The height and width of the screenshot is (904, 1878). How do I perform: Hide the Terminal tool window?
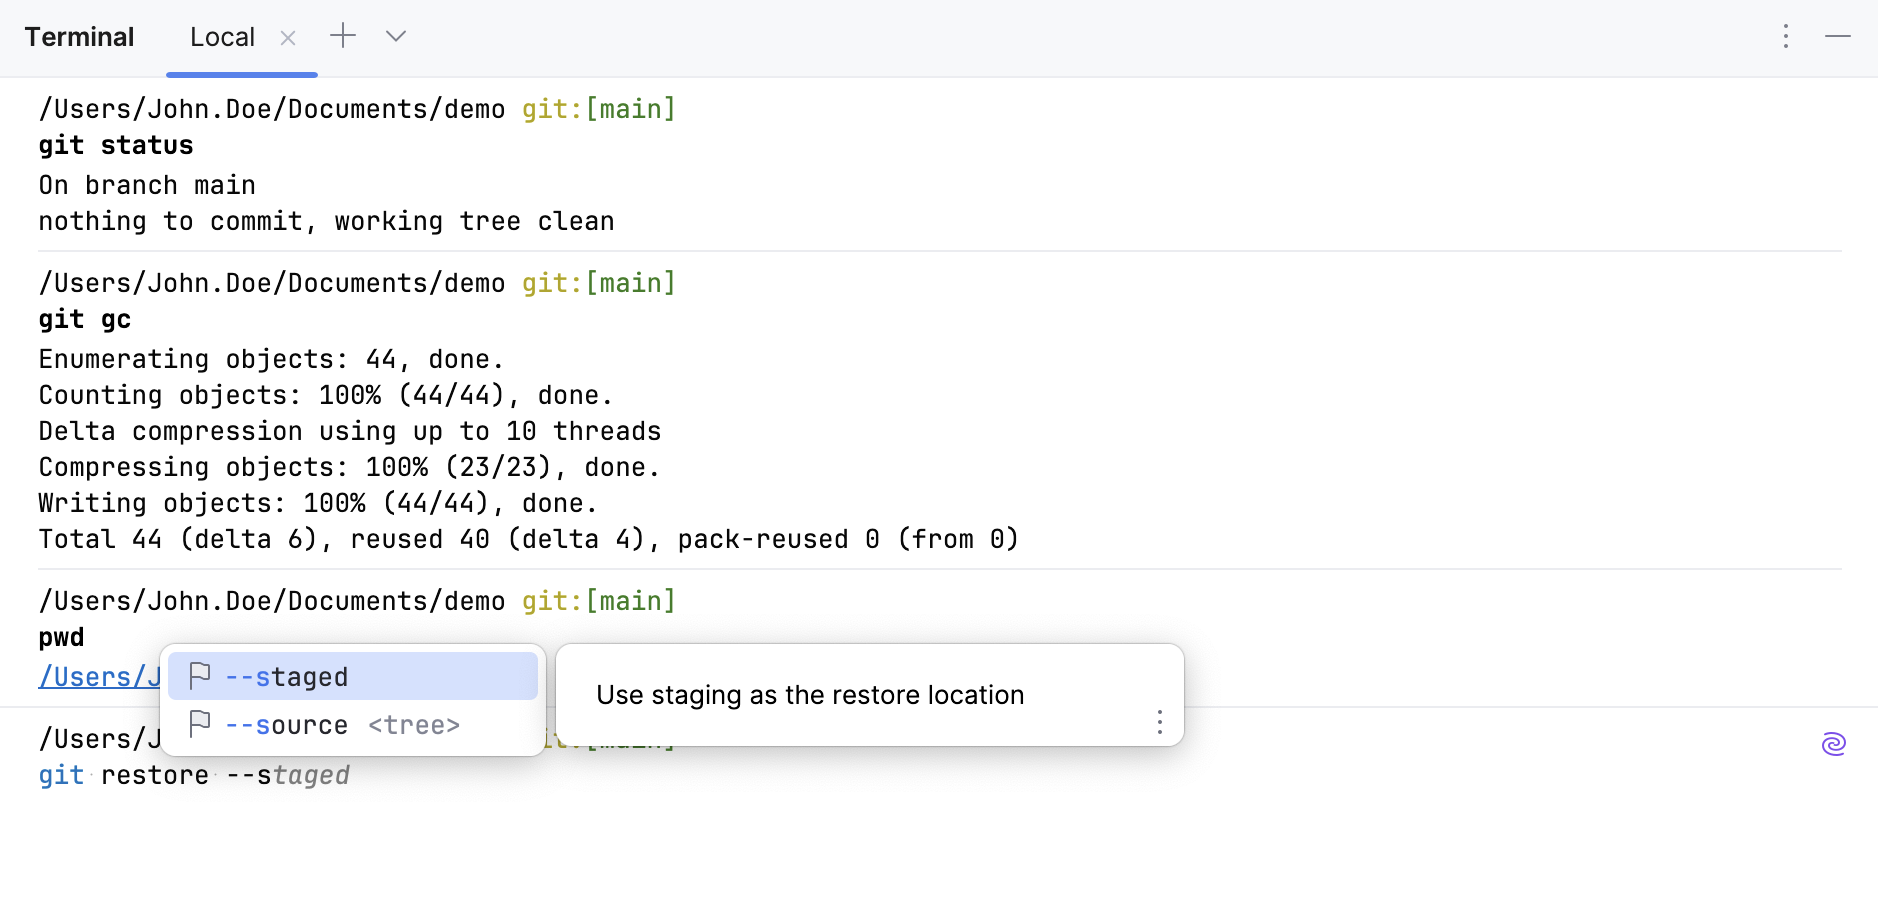coord(1837,37)
